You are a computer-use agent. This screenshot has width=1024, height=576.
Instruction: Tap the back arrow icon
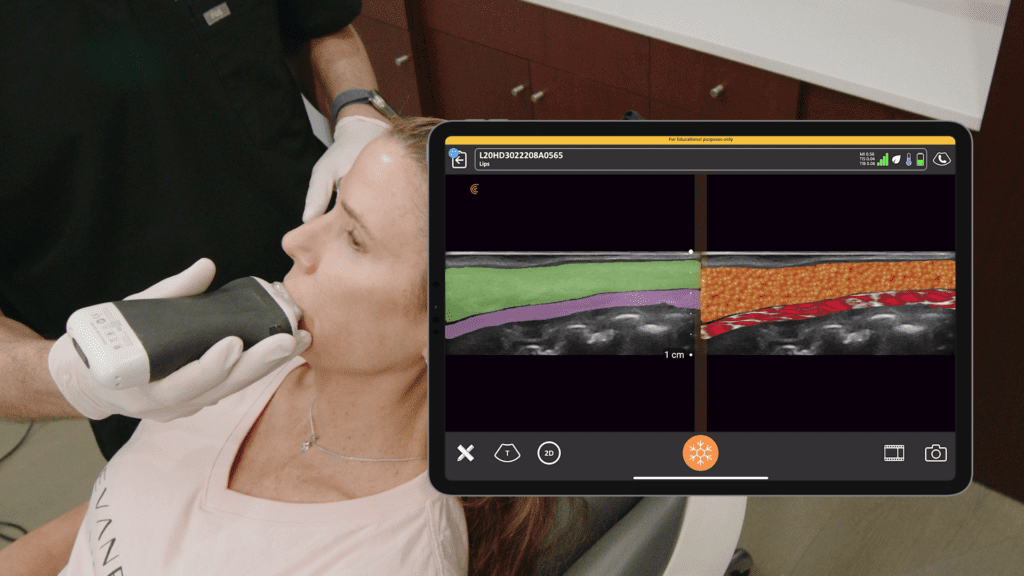(x=459, y=159)
